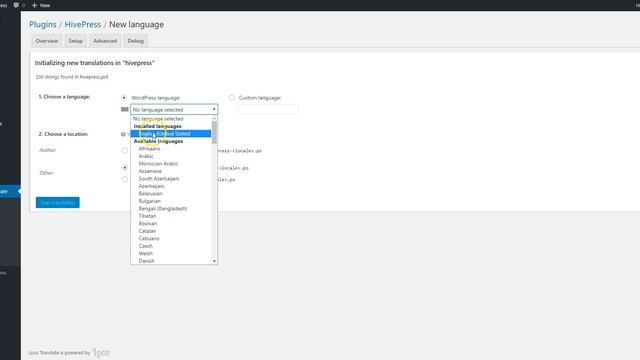Choose Welsh from the language list

click(x=171, y=253)
